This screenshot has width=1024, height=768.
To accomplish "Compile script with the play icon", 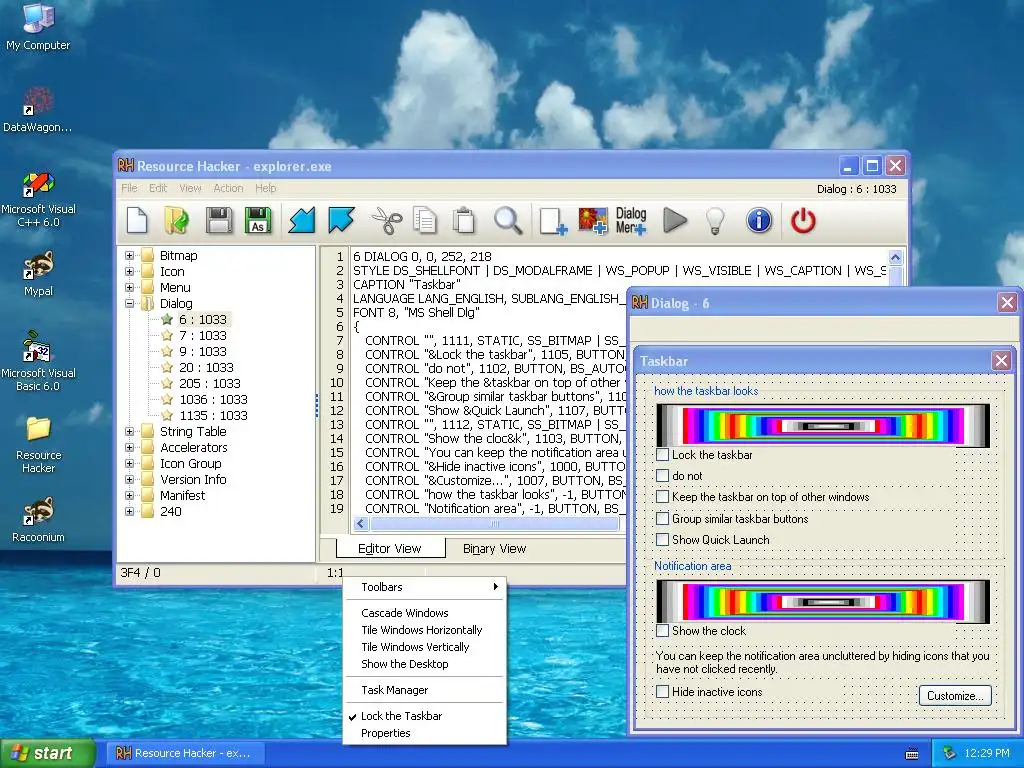I will (675, 220).
